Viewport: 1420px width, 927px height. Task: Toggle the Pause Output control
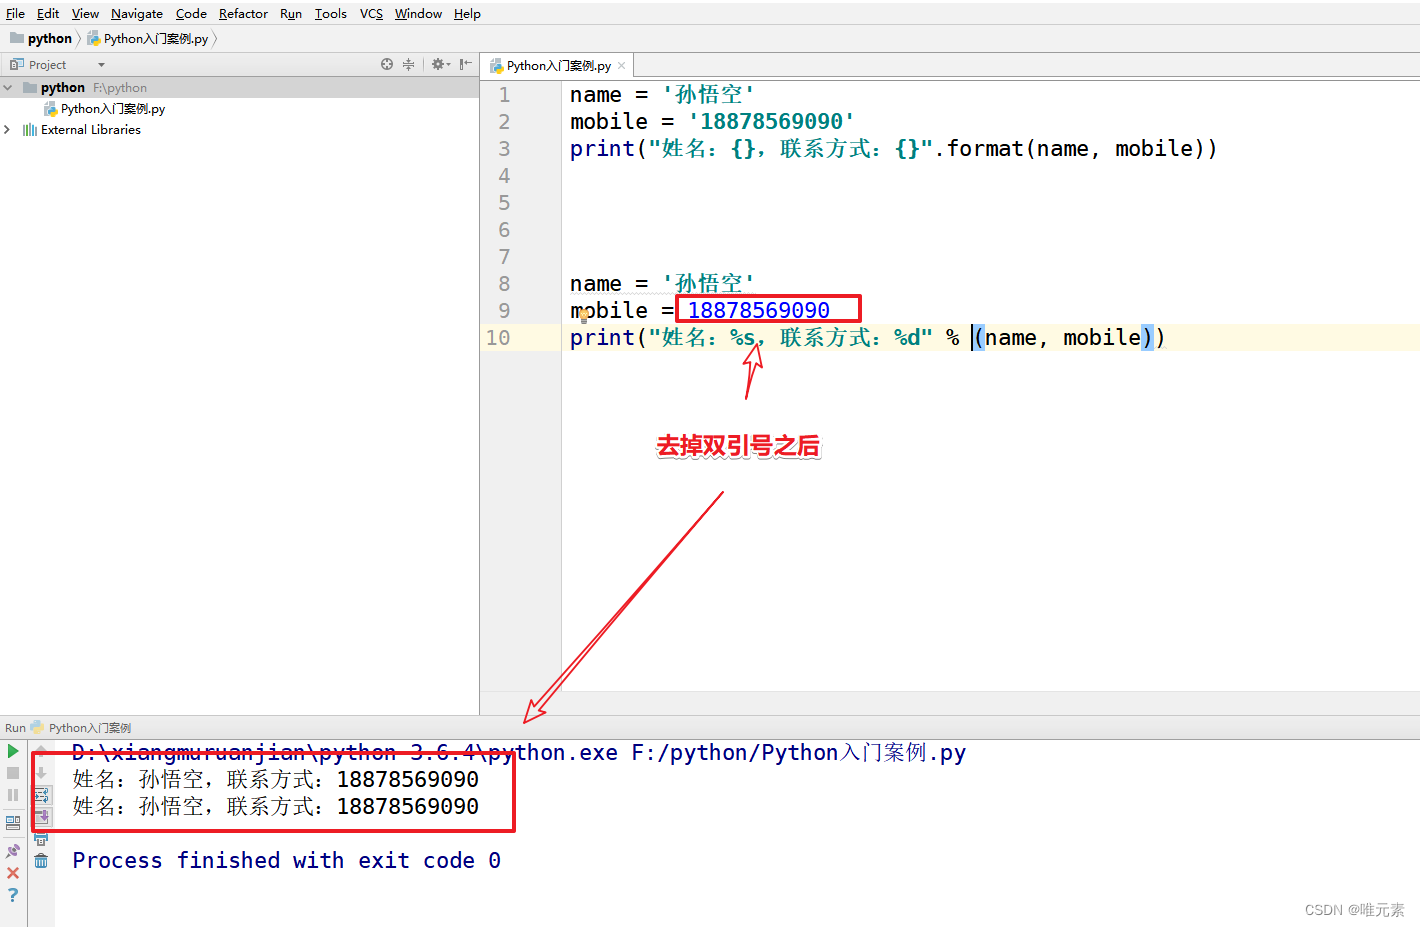[12, 794]
